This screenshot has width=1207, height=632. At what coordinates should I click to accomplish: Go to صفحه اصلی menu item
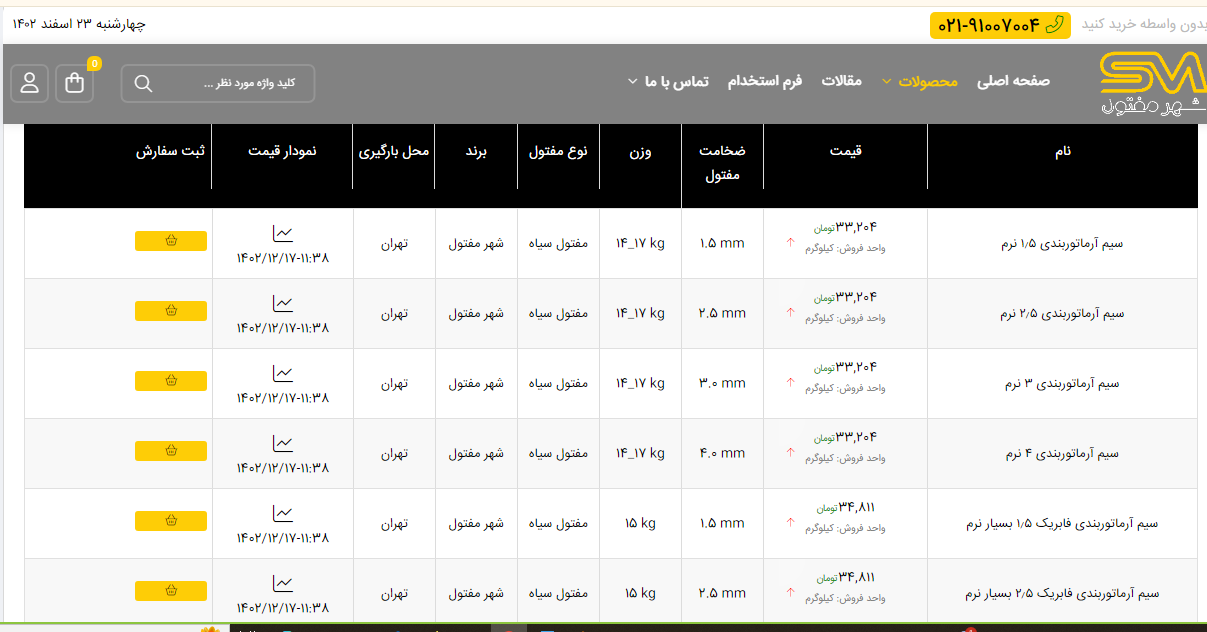(x=1013, y=81)
